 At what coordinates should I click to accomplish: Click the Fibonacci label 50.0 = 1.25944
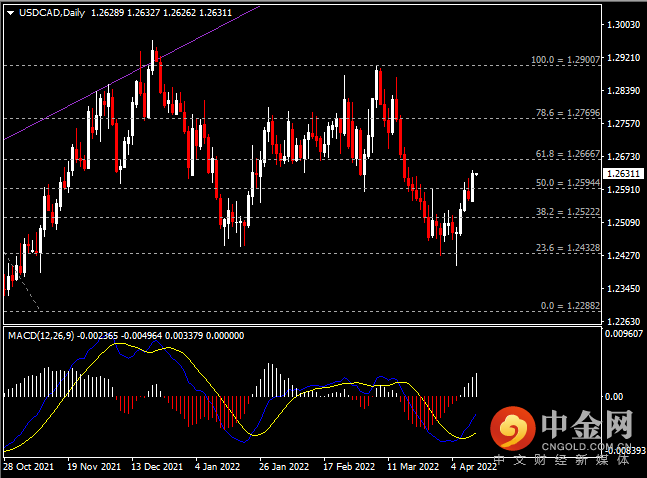pyautogui.click(x=568, y=183)
